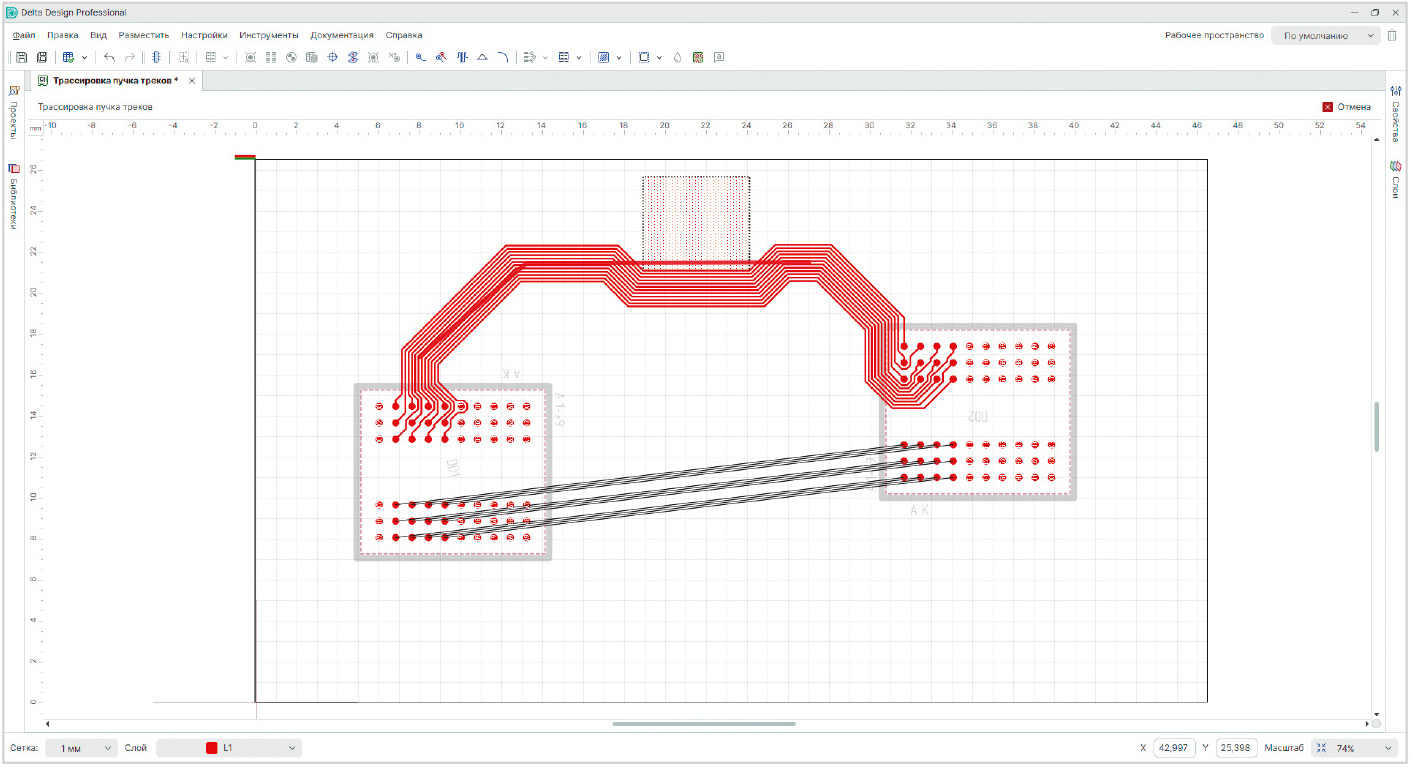Open the Свойства side panel
Screen dimensions: 1412x769
click(x=1395, y=113)
